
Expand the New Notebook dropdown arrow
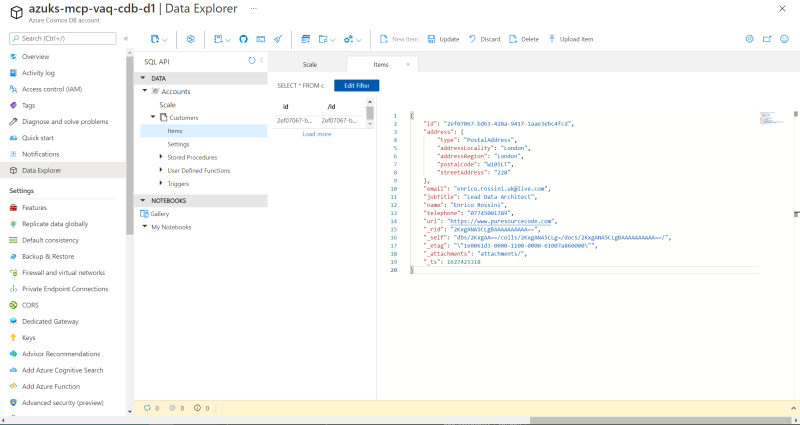coord(228,40)
